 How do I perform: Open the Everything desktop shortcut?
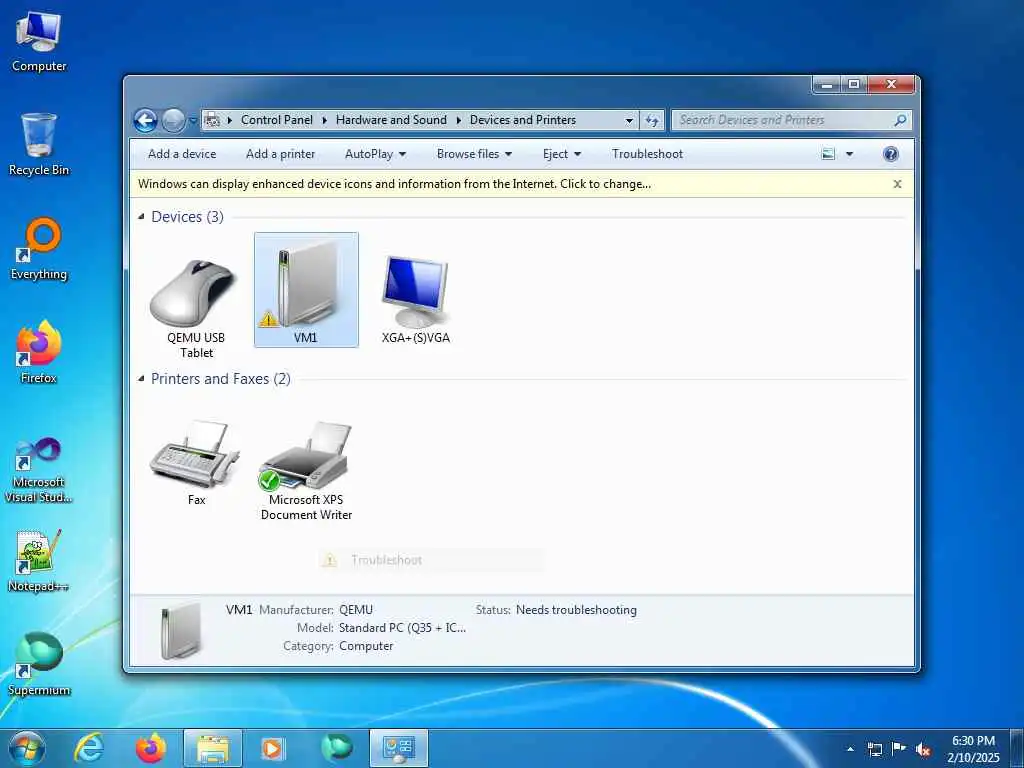pyautogui.click(x=39, y=249)
